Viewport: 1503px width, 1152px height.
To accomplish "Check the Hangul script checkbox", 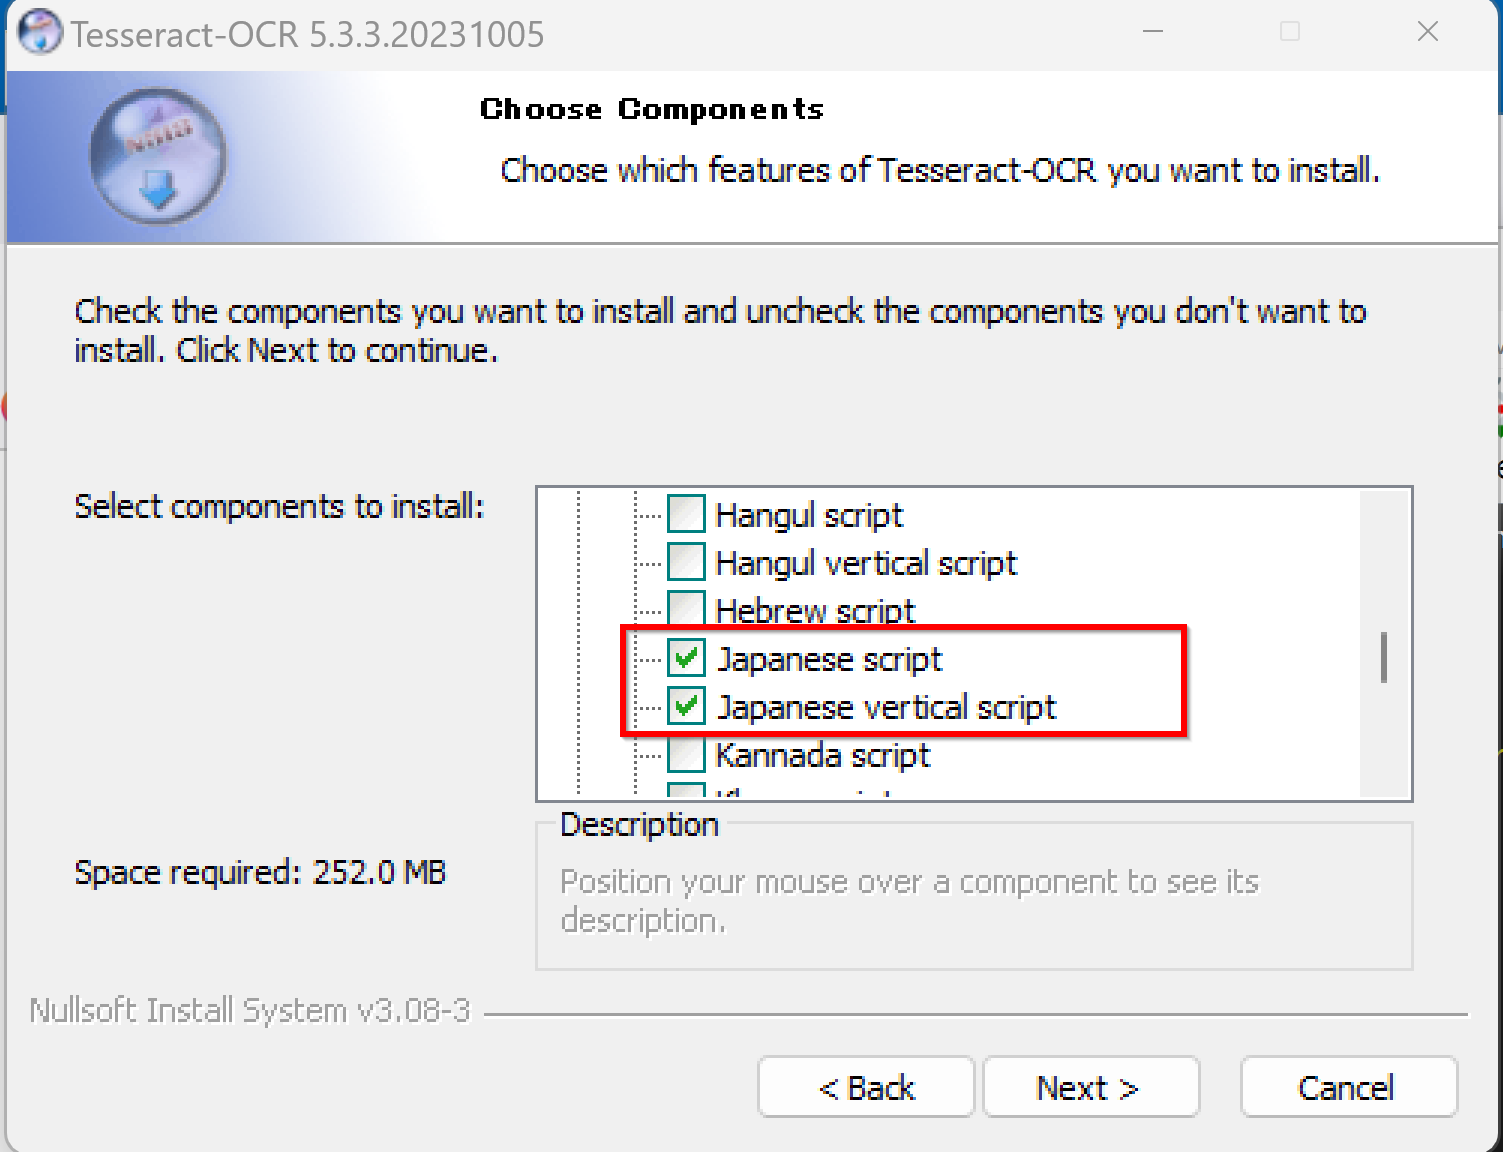I will (686, 514).
